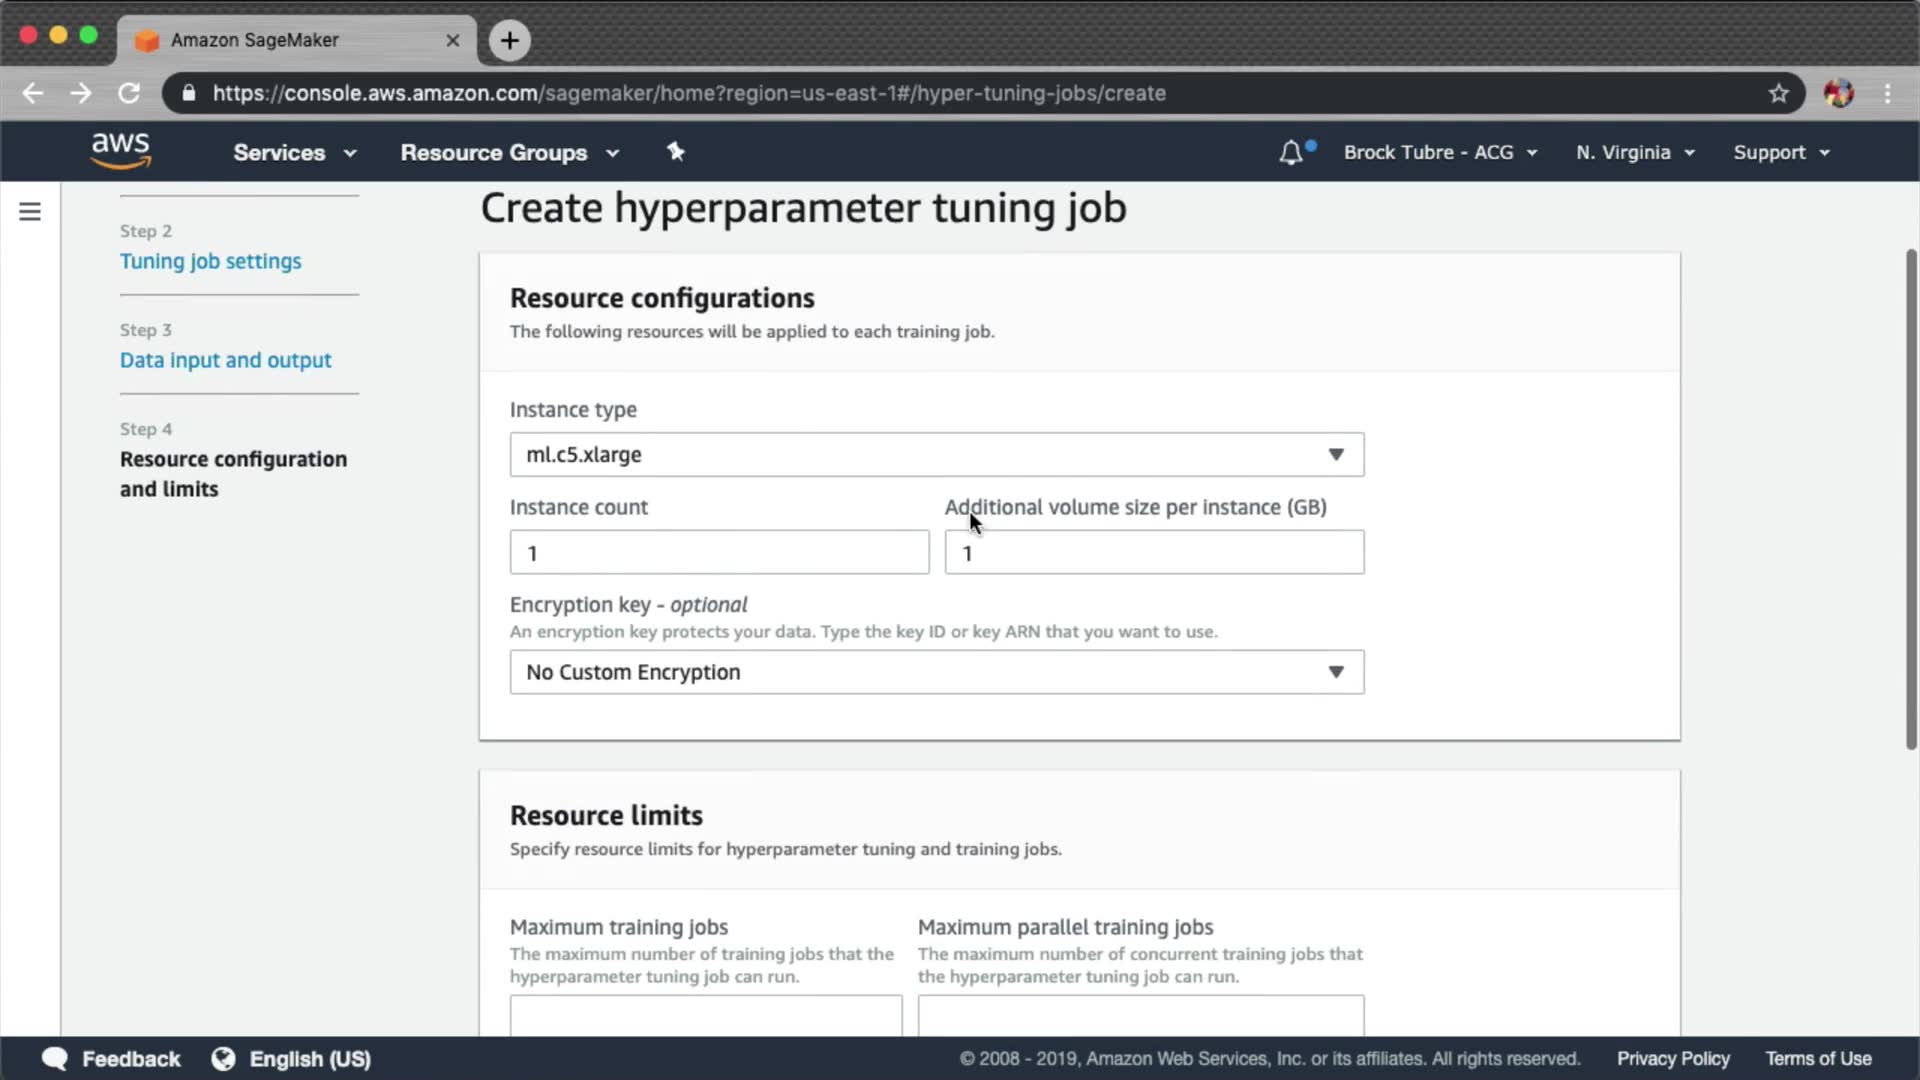The width and height of the screenshot is (1920, 1080).
Task: Bookmark page with the star icon
Action: tap(1778, 93)
